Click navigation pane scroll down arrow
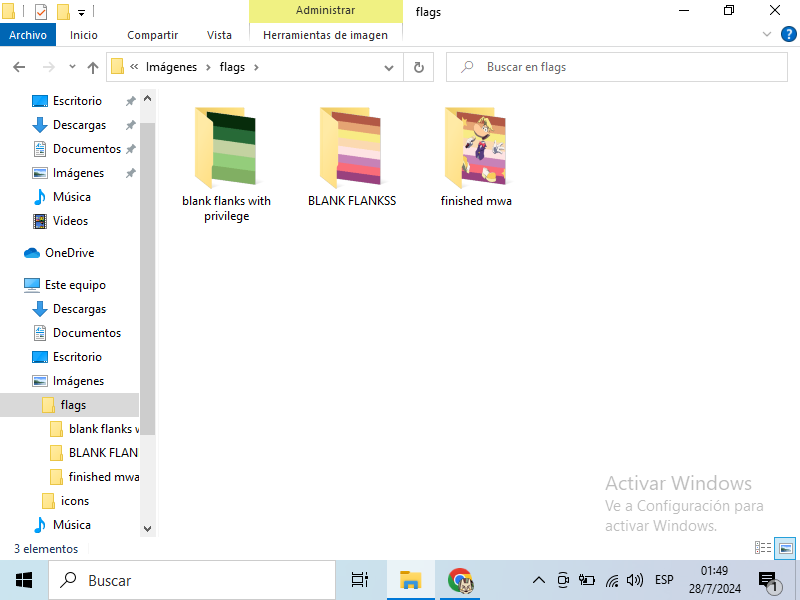The width and height of the screenshot is (800, 600). click(147, 529)
